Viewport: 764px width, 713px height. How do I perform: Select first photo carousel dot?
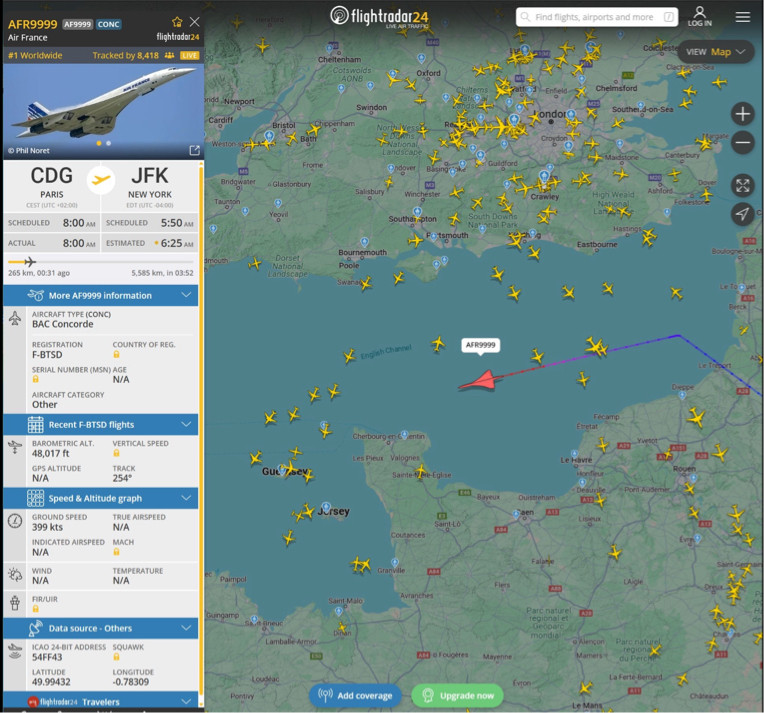pos(99,143)
